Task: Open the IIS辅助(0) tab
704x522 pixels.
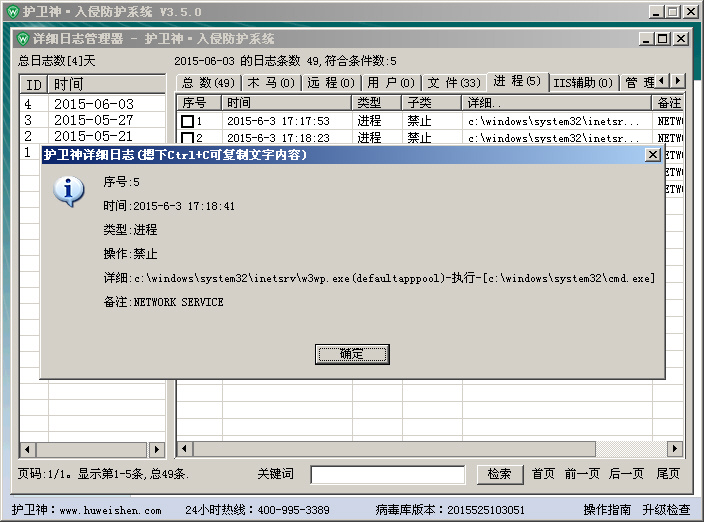Action: click(583, 83)
